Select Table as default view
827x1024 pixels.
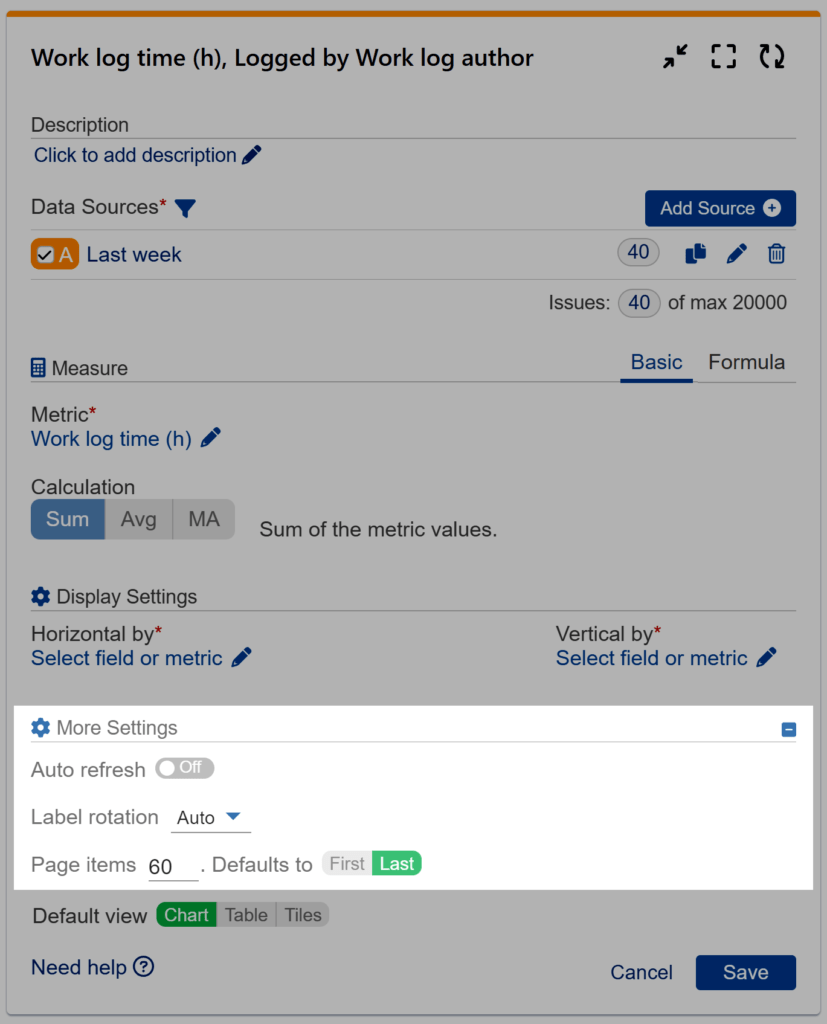point(246,914)
